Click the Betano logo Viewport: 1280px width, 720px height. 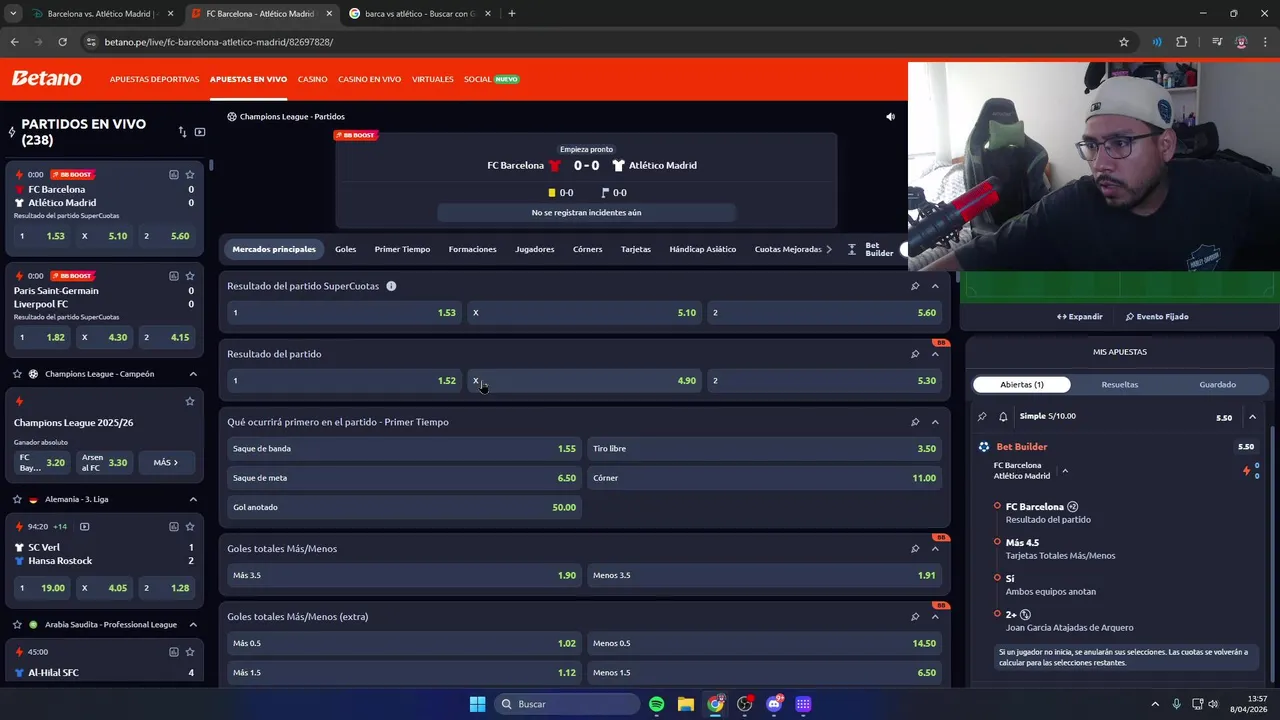pyautogui.click(x=46, y=78)
